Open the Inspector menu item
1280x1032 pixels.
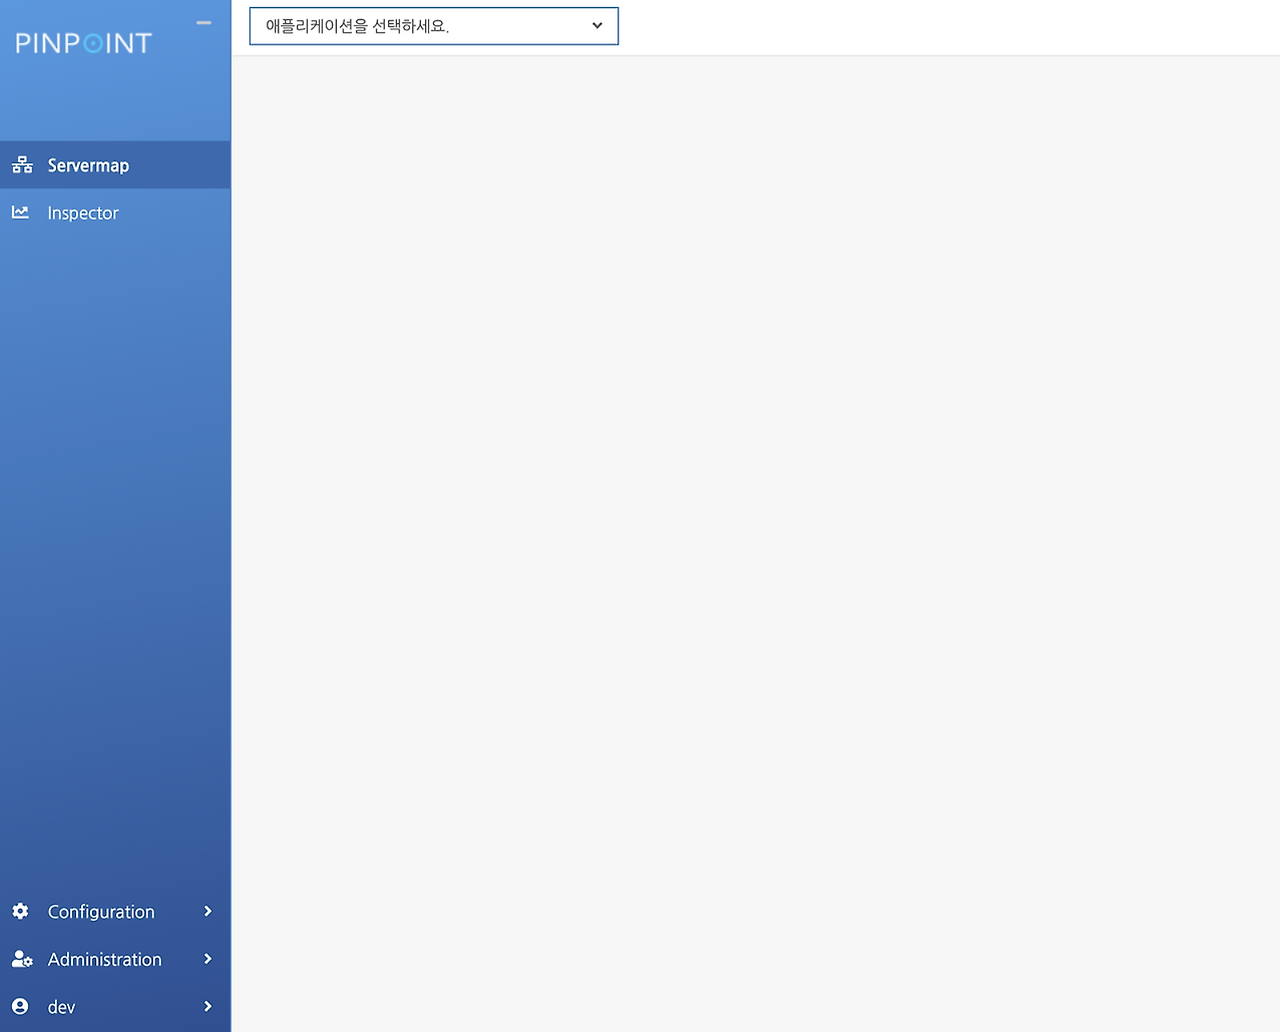115,212
